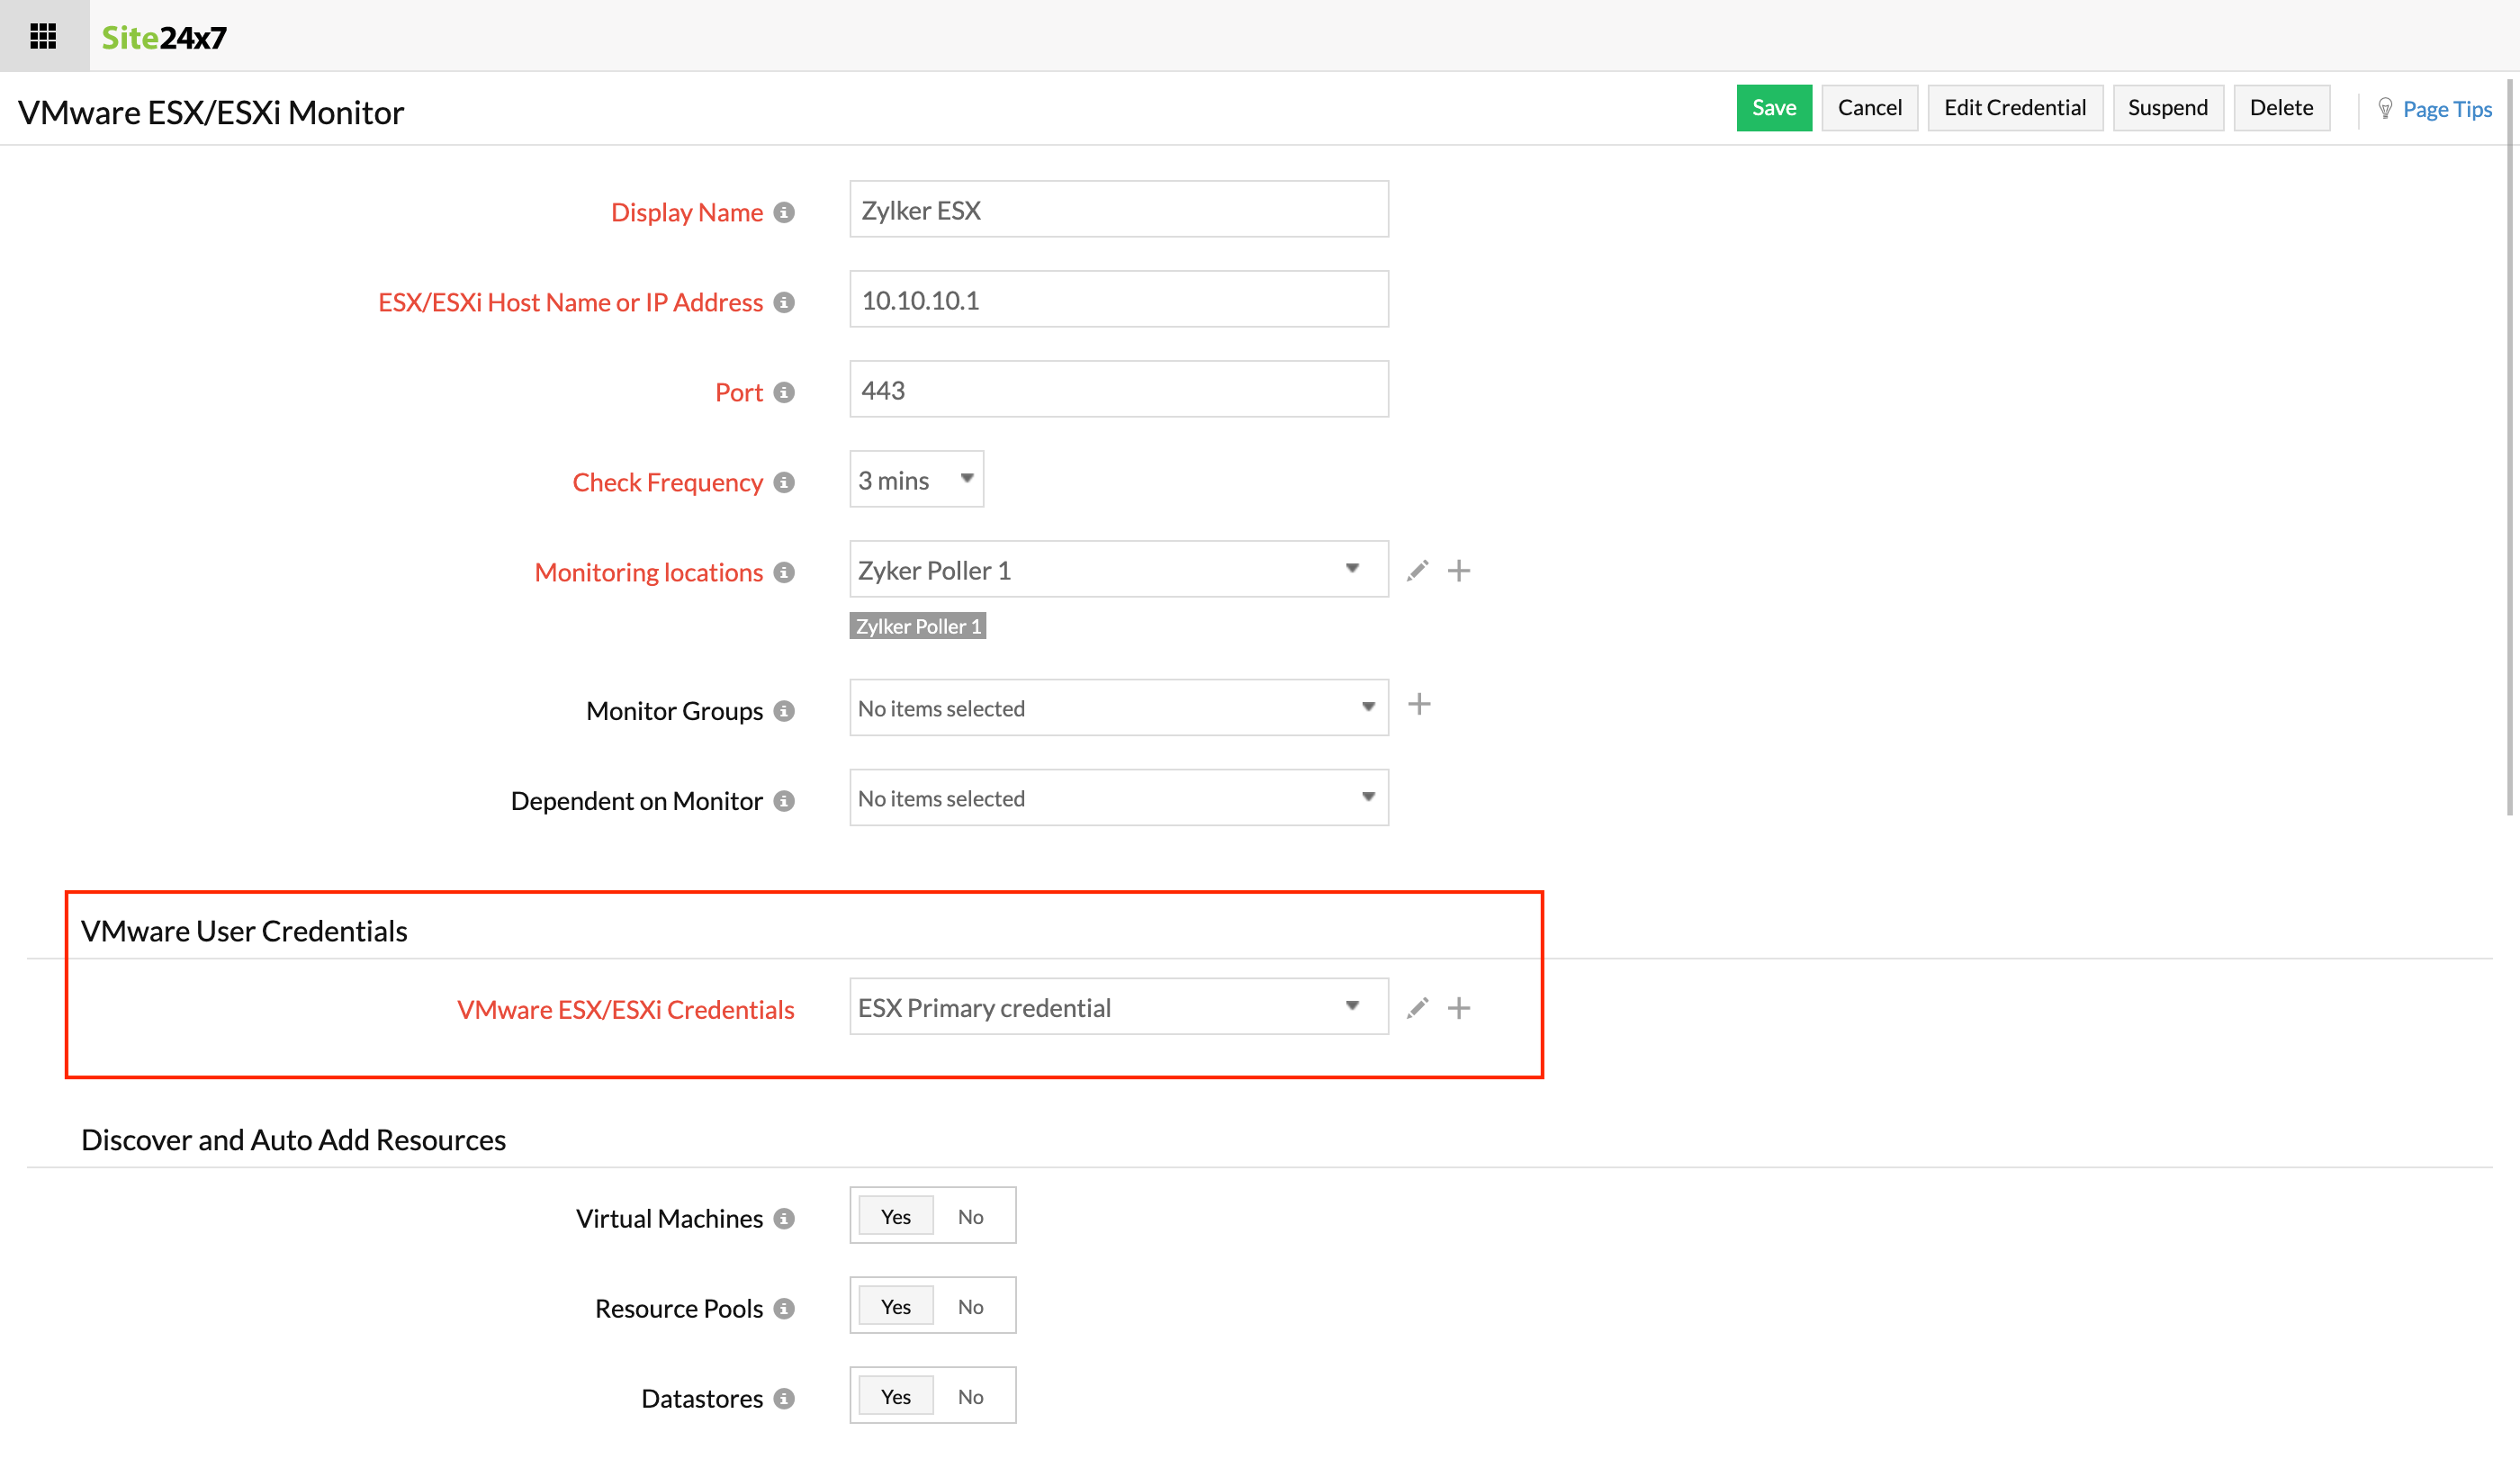Click the Site24x7 logo
This screenshot has width=2520, height=1459.
point(163,36)
